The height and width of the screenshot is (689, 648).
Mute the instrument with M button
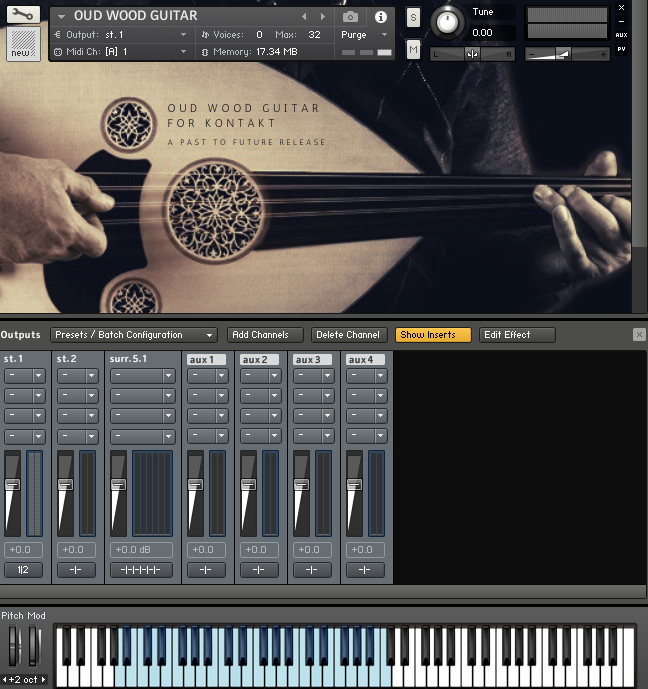pyautogui.click(x=413, y=49)
